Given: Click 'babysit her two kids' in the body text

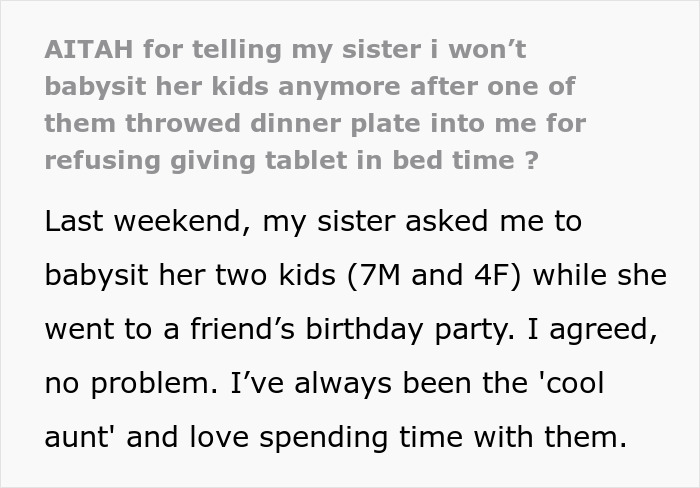Looking at the screenshot, I should tap(190, 275).
